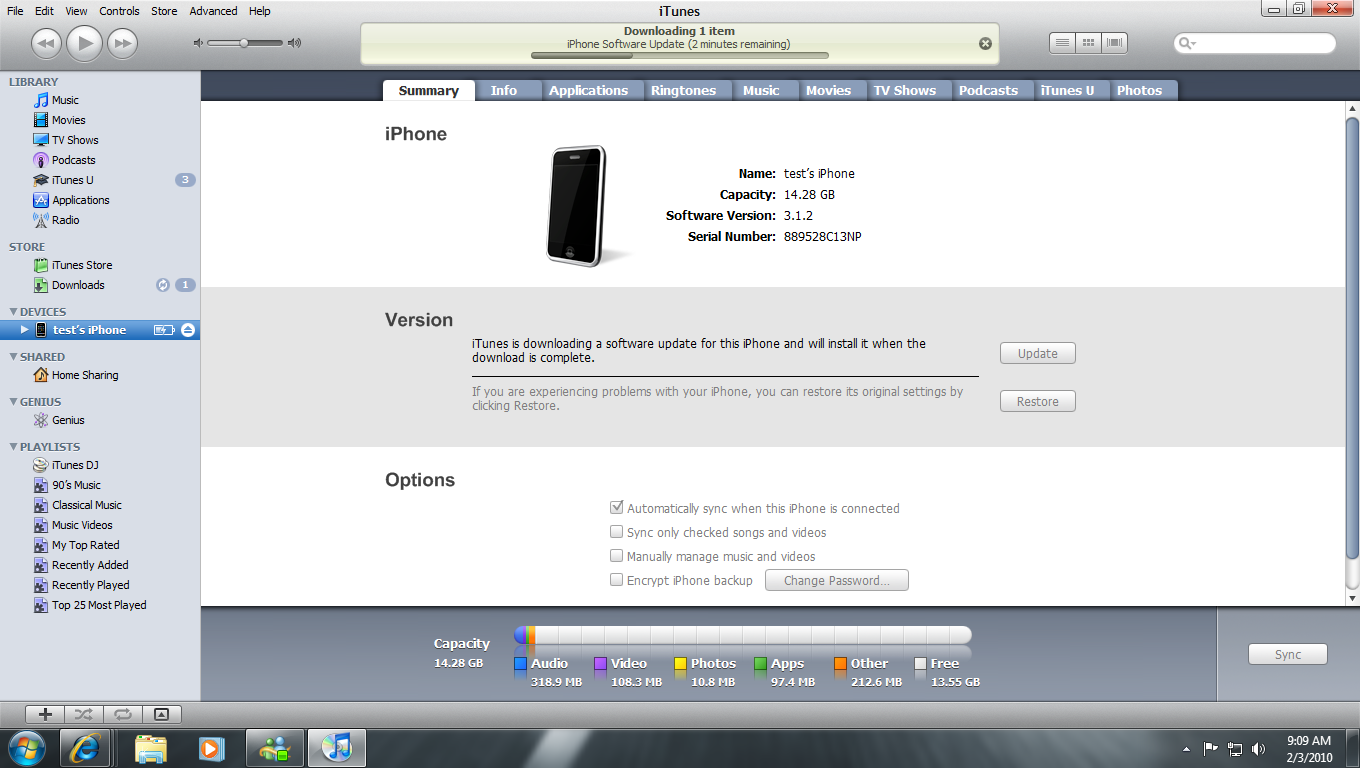Enable Manually manage music and videos
The width and height of the screenshot is (1360, 768).
(x=617, y=556)
